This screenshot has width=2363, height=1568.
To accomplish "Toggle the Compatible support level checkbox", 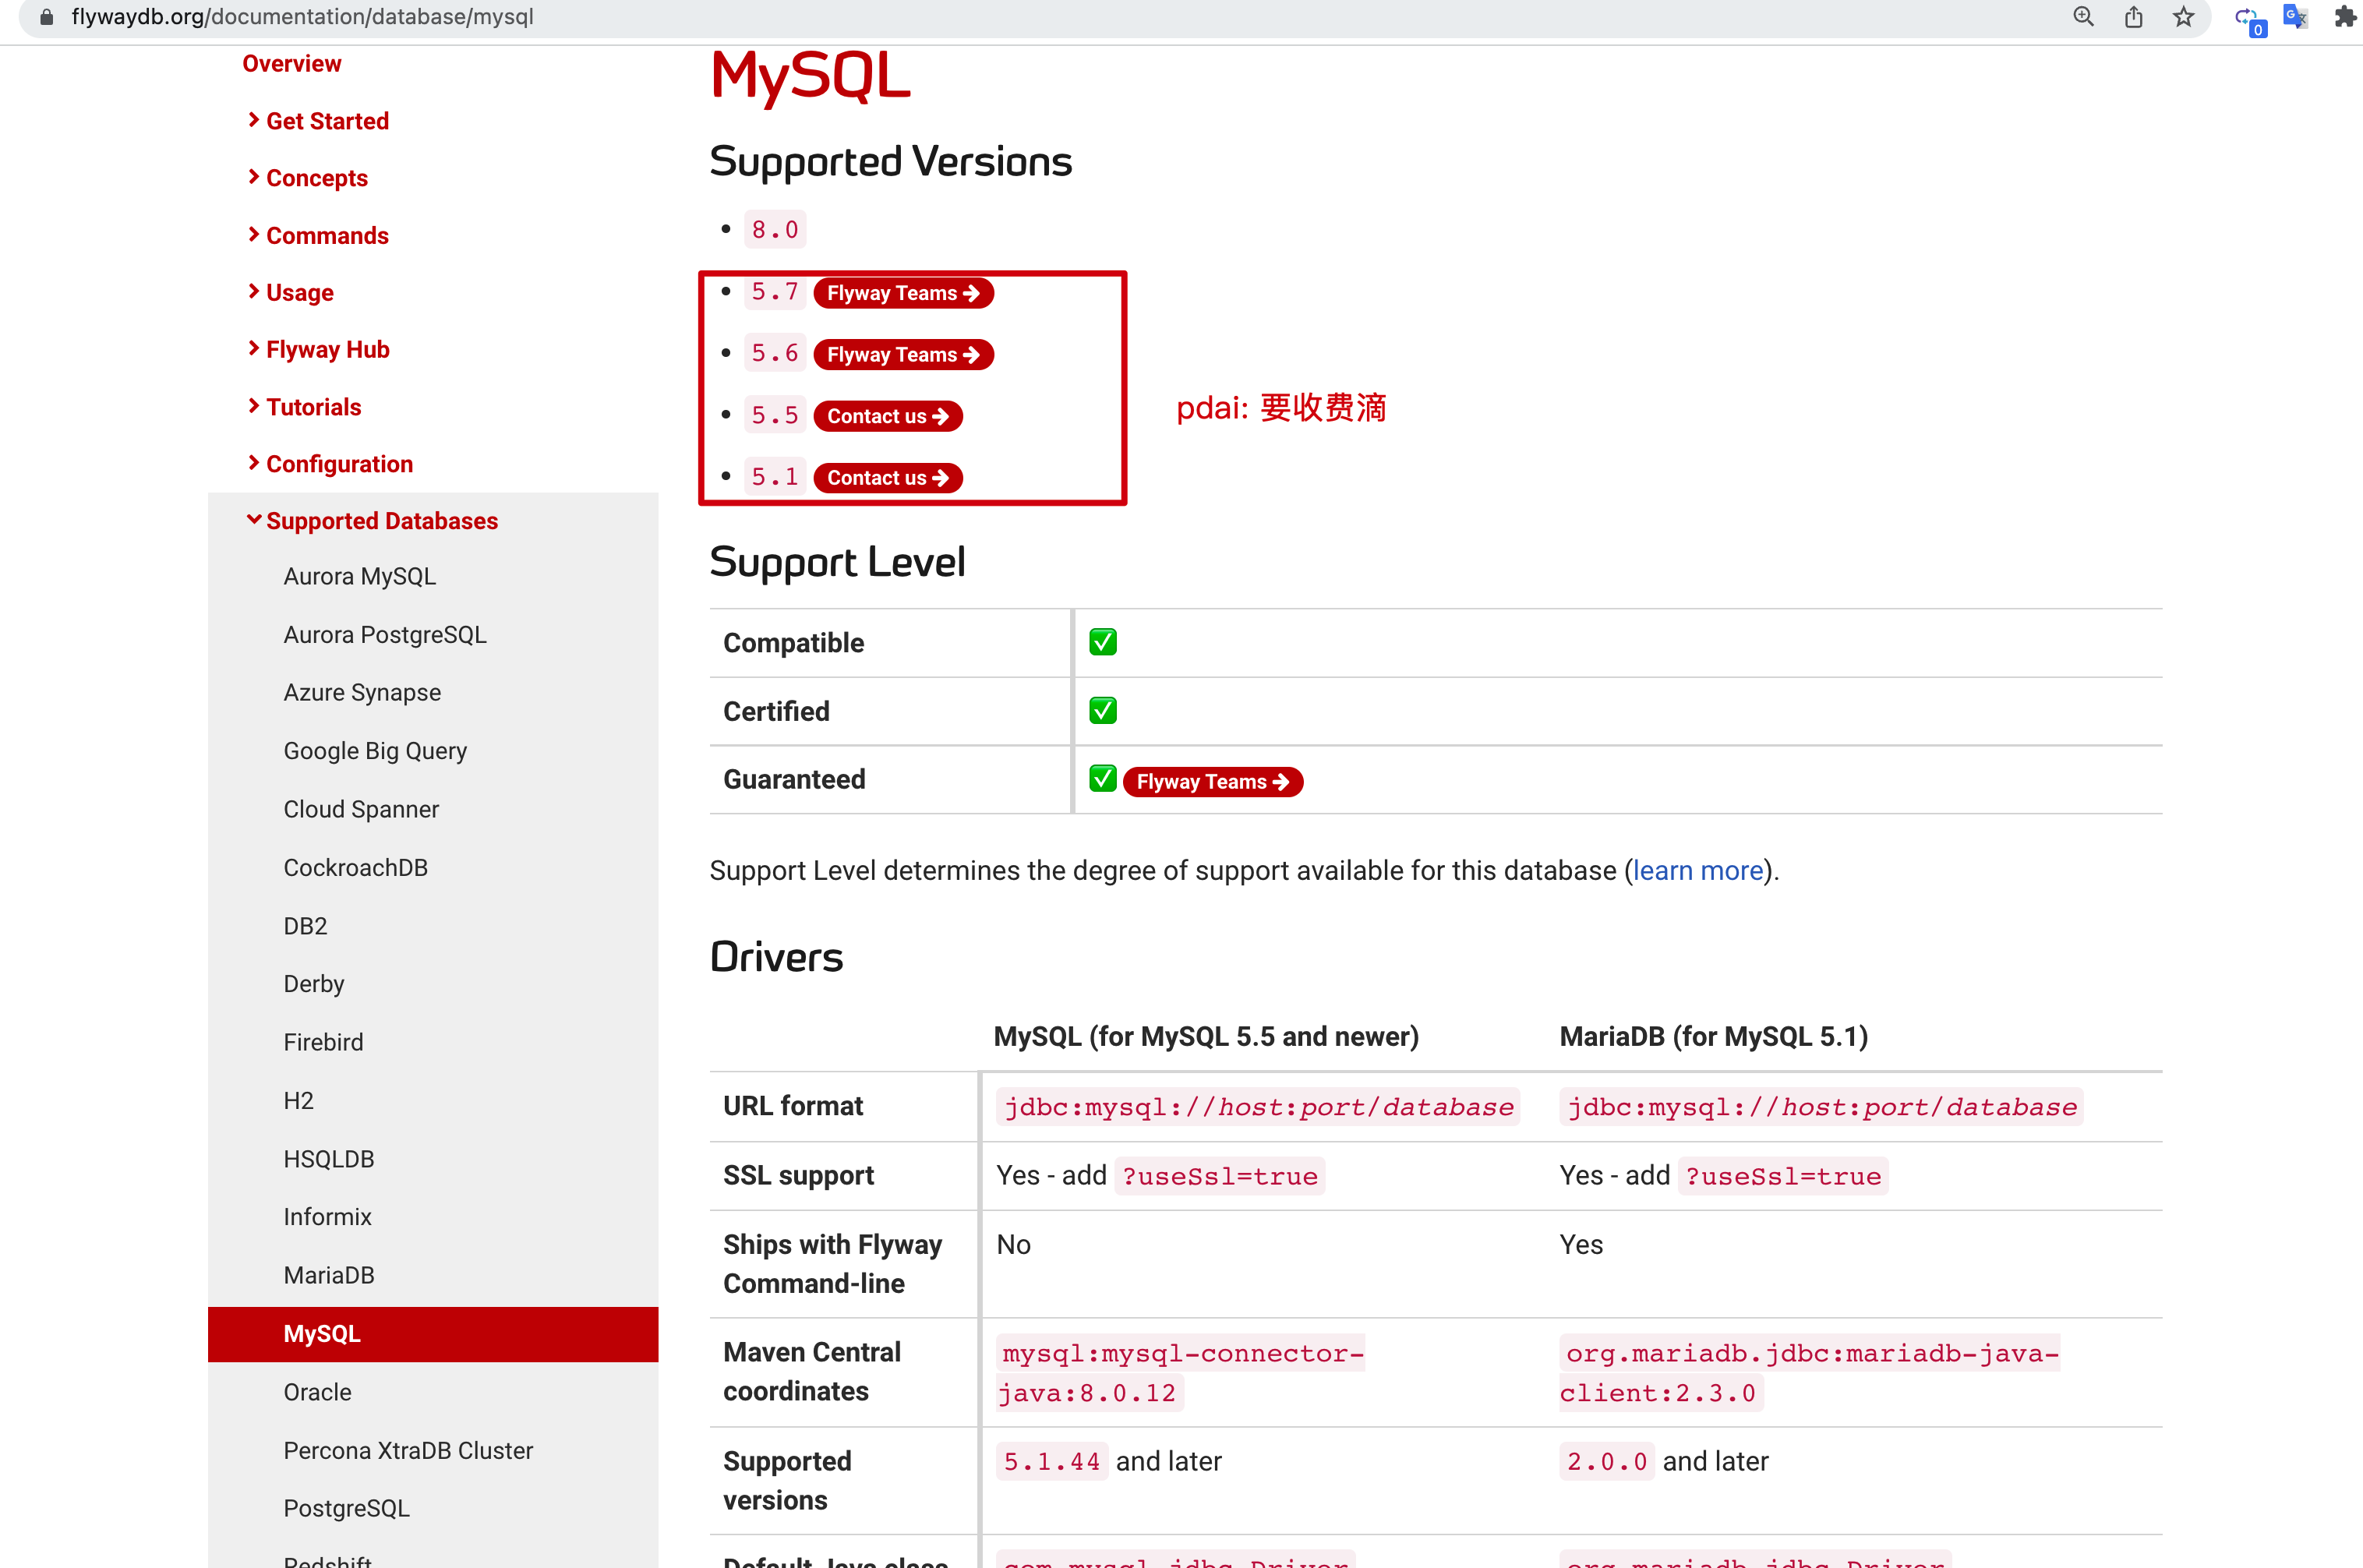I will click(x=1103, y=642).
